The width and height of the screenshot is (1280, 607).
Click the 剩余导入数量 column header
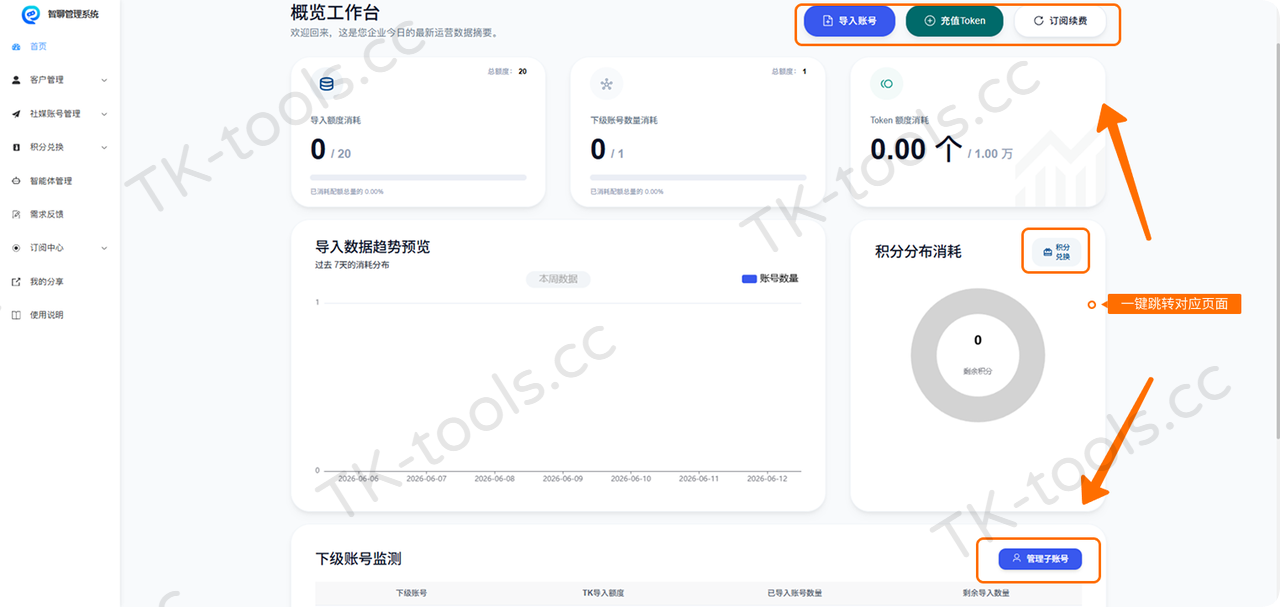click(x=986, y=593)
